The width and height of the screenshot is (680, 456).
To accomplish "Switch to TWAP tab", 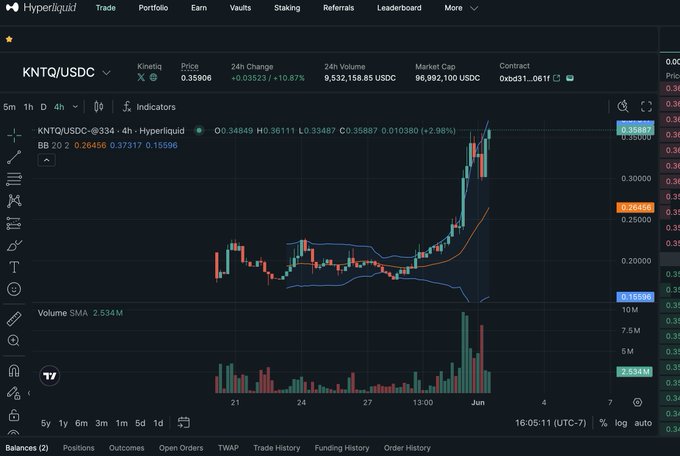I will 228,448.
